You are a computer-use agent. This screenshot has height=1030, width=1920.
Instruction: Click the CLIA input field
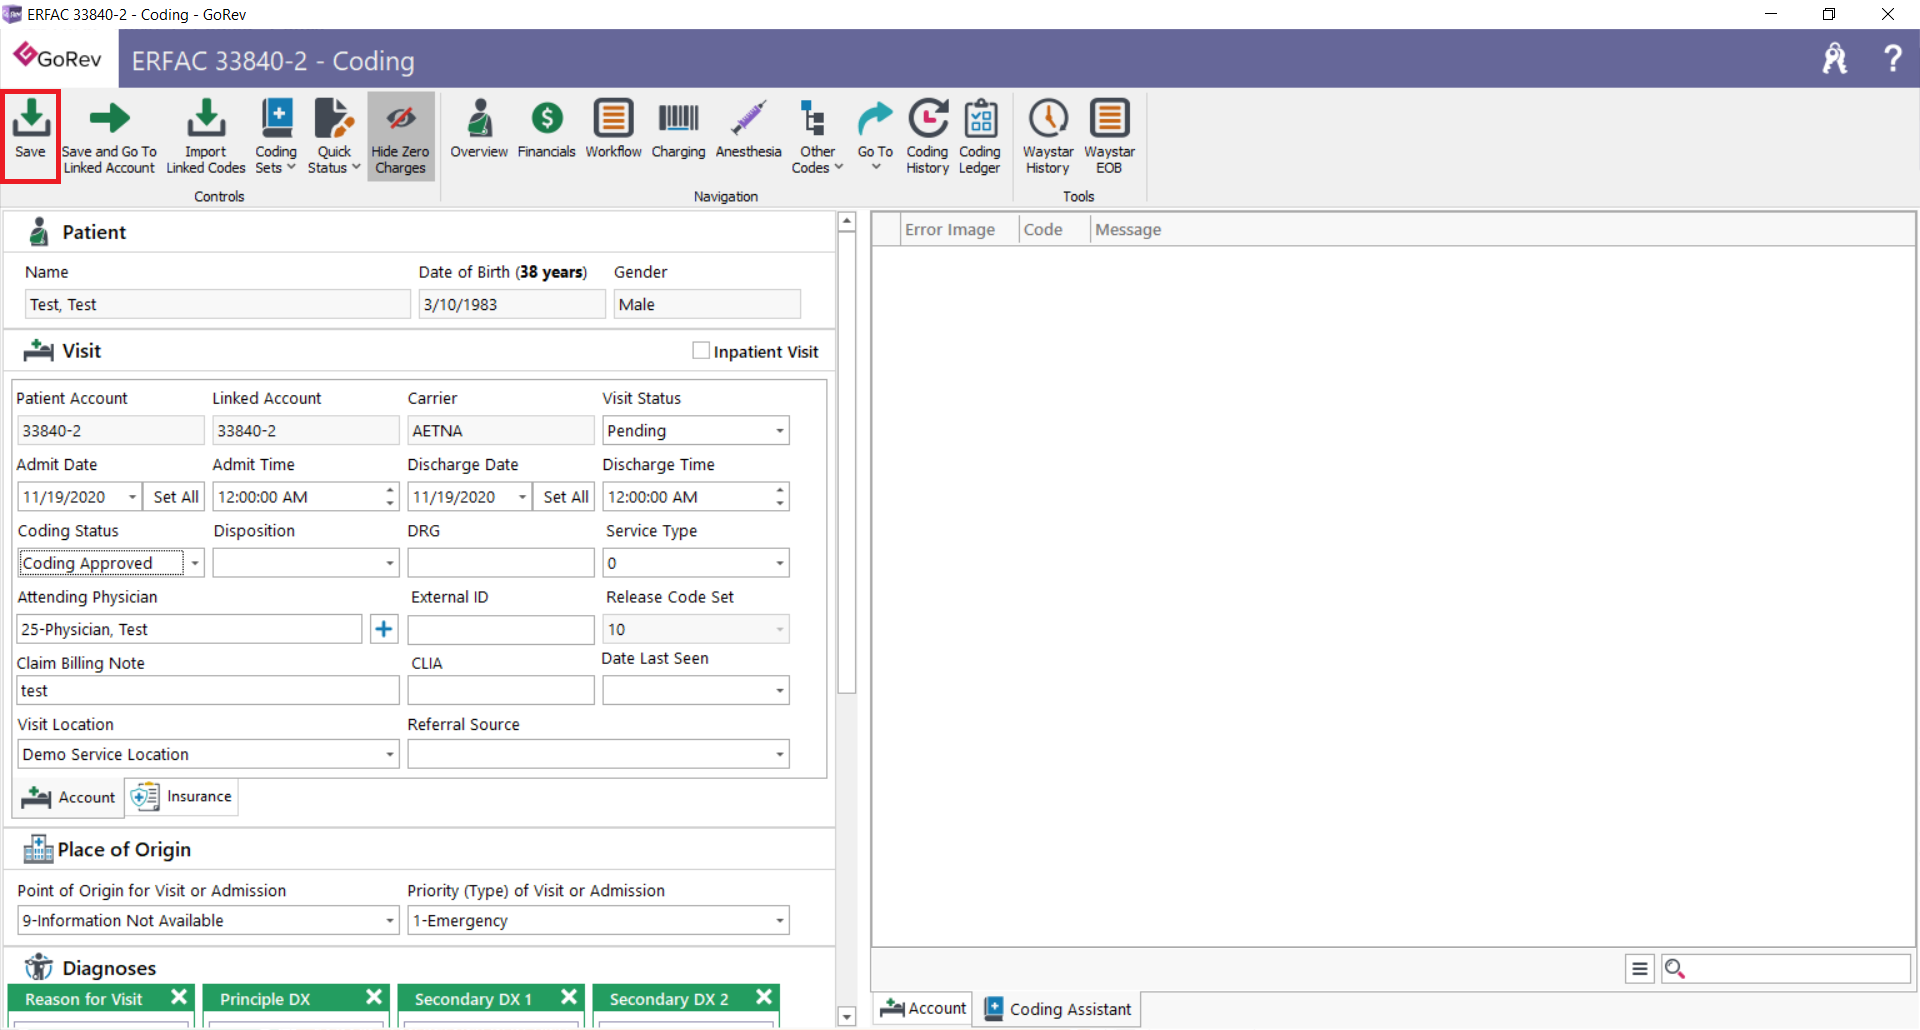pos(501,691)
